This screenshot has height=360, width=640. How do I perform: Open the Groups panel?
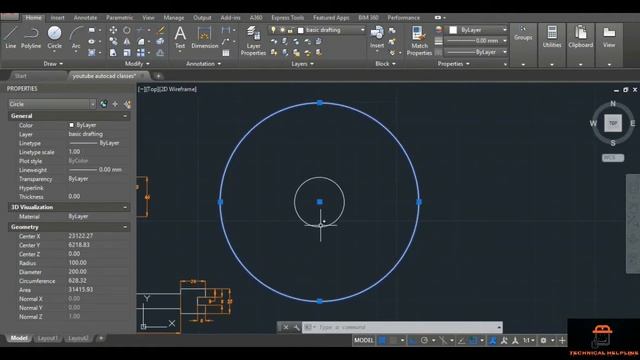tap(523, 44)
